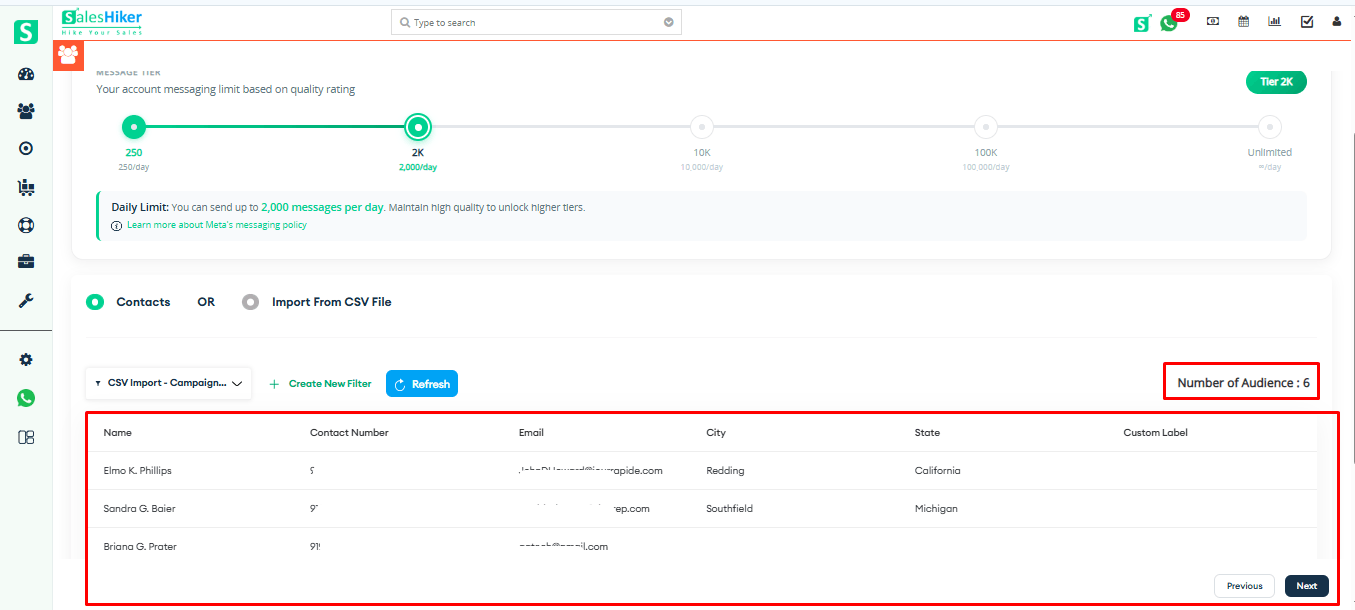Go to Next page of contacts
The image size is (1355, 610).
tap(1306, 586)
